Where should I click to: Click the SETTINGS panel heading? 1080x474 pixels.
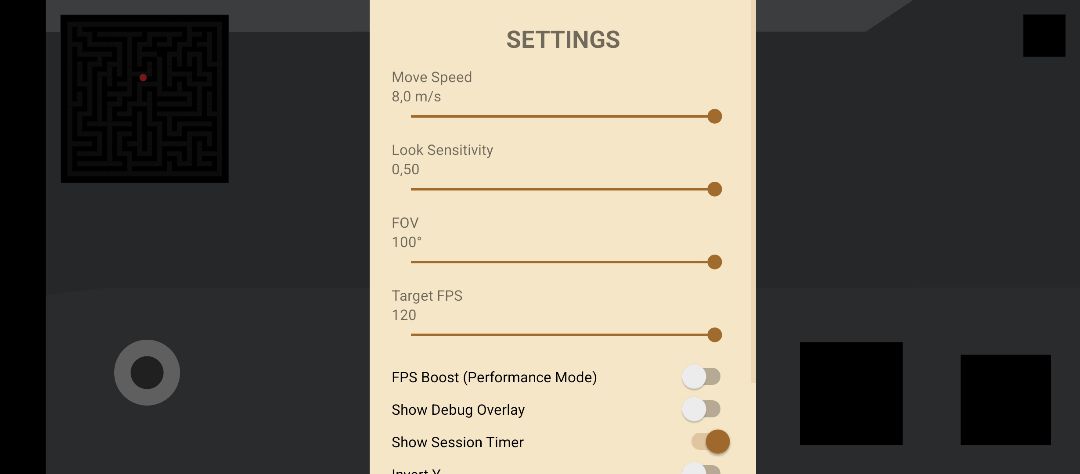[x=563, y=40]
